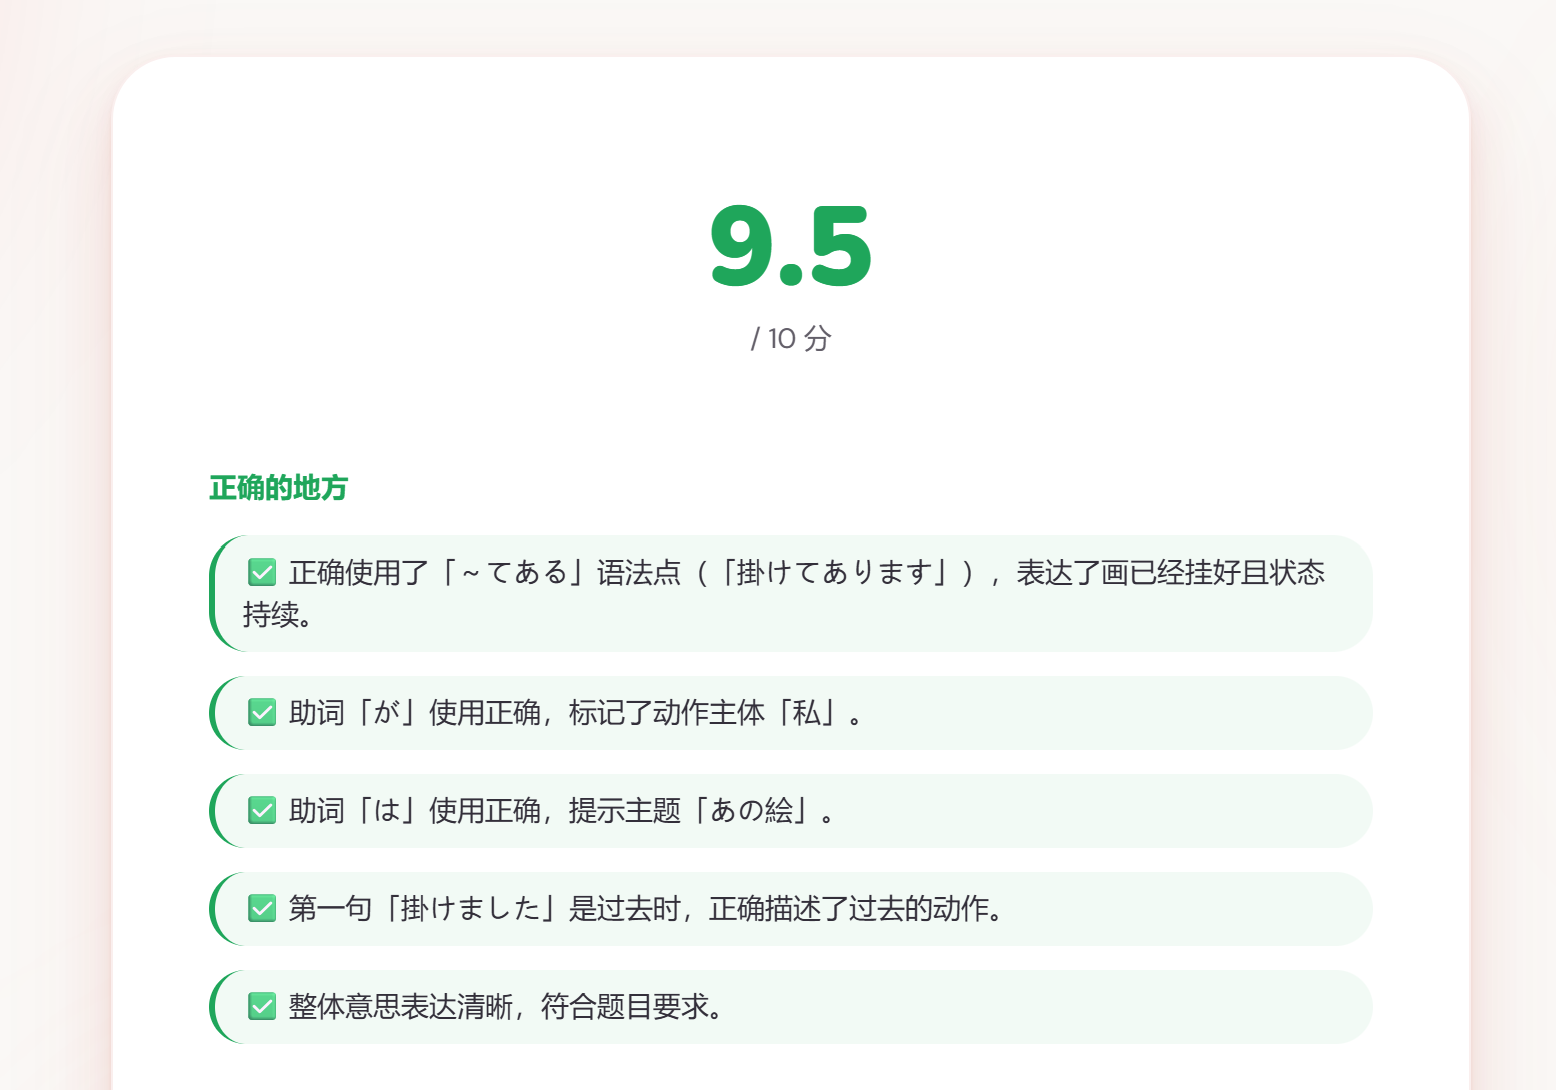Click the '/ 10 分' score label
Image resolution: width=1556 pixels, height=1090 pixels.
[x=791, y=338]
